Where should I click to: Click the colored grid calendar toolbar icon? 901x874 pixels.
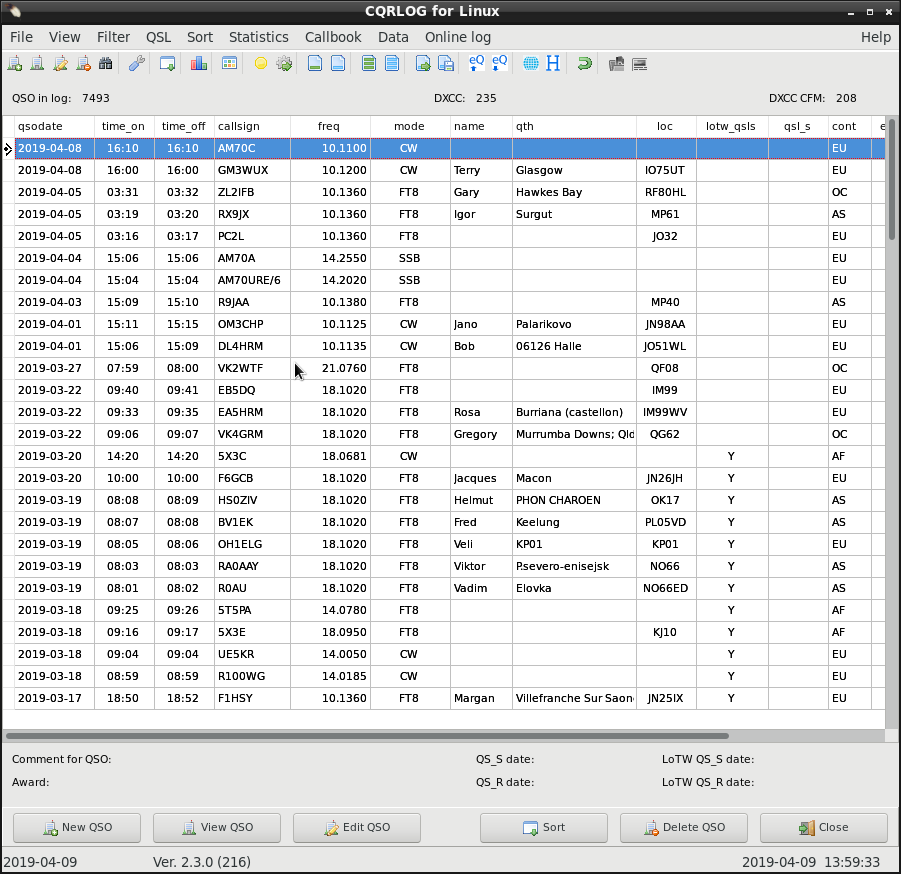click(x=229, y=63)
